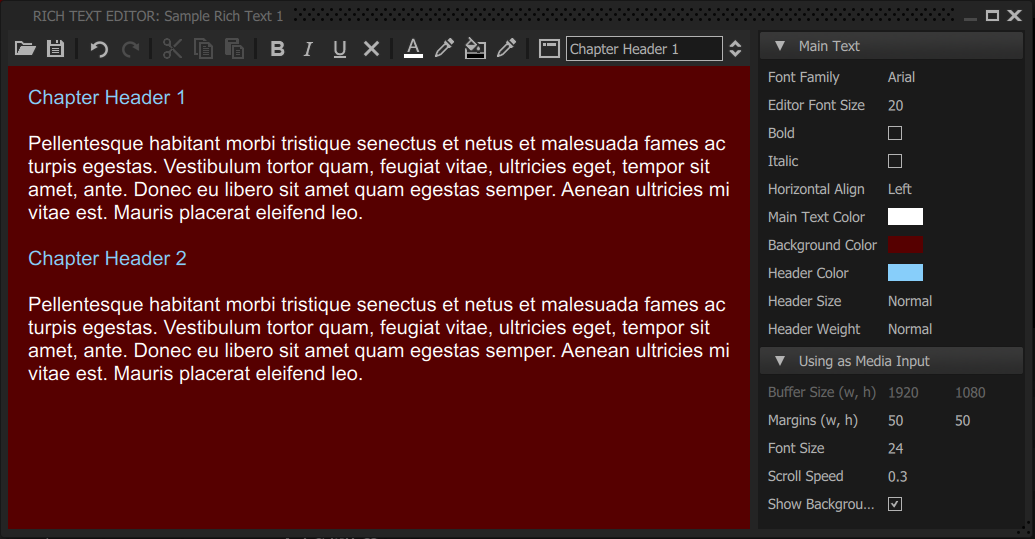Viewport: 1035px width, 539px height.
Task: Pick background color with second eyedropper
Action: [506, 48]
